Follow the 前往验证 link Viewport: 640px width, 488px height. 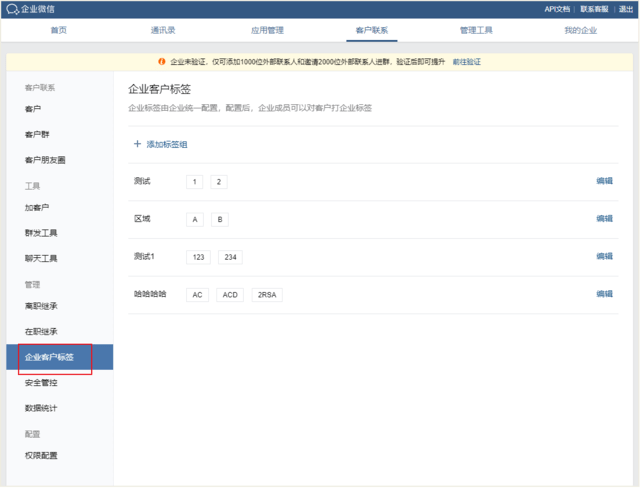click(467, 62)
